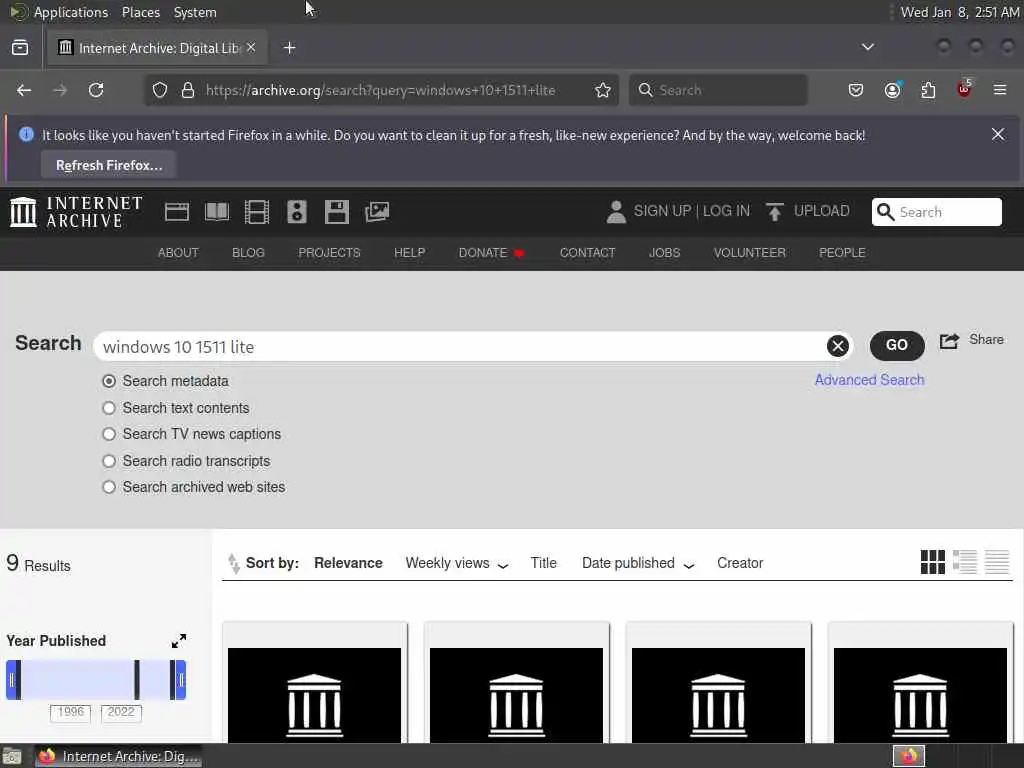Open the VOLUNTEER menu item
The image size is (1024, 768).
tap(749, 253)
